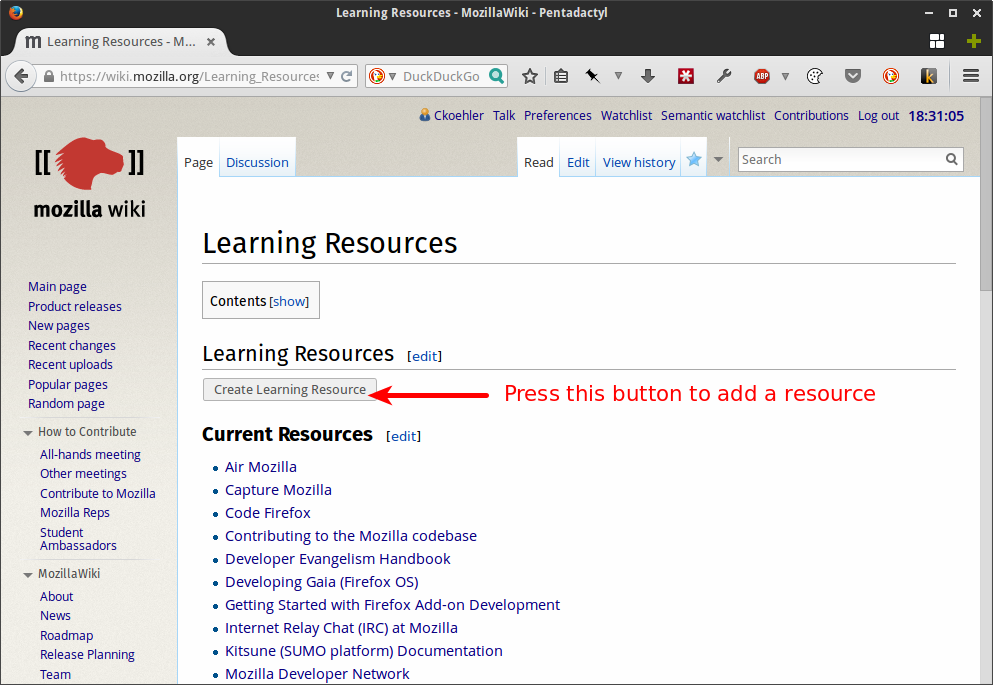The width and height of the screenshot is (993, 685).
Task: Click the browser URL address bar
Action: pos(189,77)
